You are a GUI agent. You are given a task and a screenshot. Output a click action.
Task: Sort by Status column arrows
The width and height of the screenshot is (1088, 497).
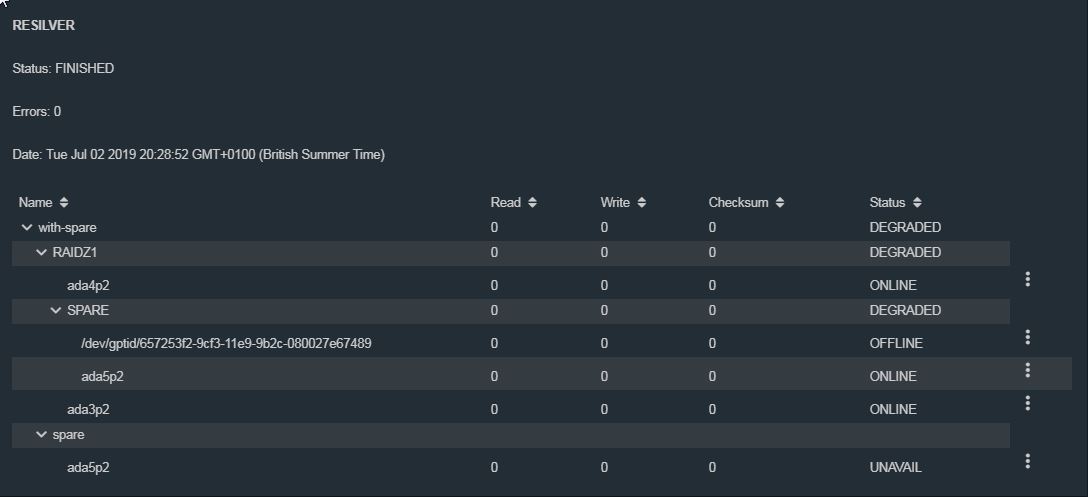pos(917,203)
